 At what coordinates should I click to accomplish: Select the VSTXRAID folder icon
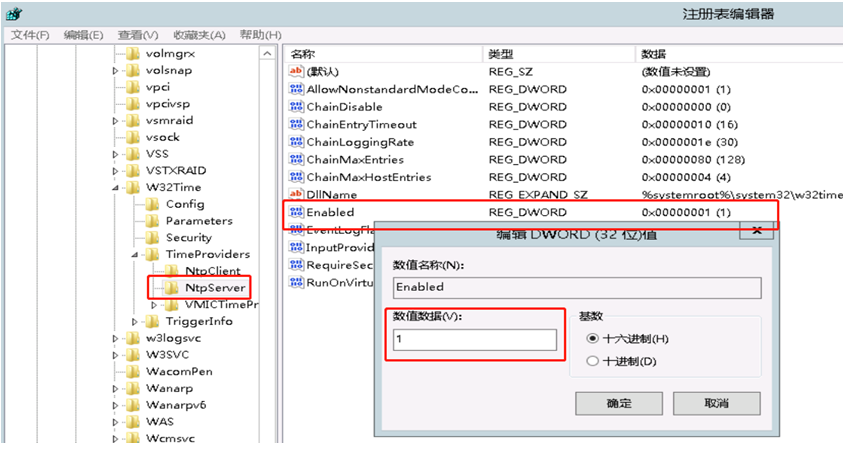pyautogui.click(x=133, y=170)
